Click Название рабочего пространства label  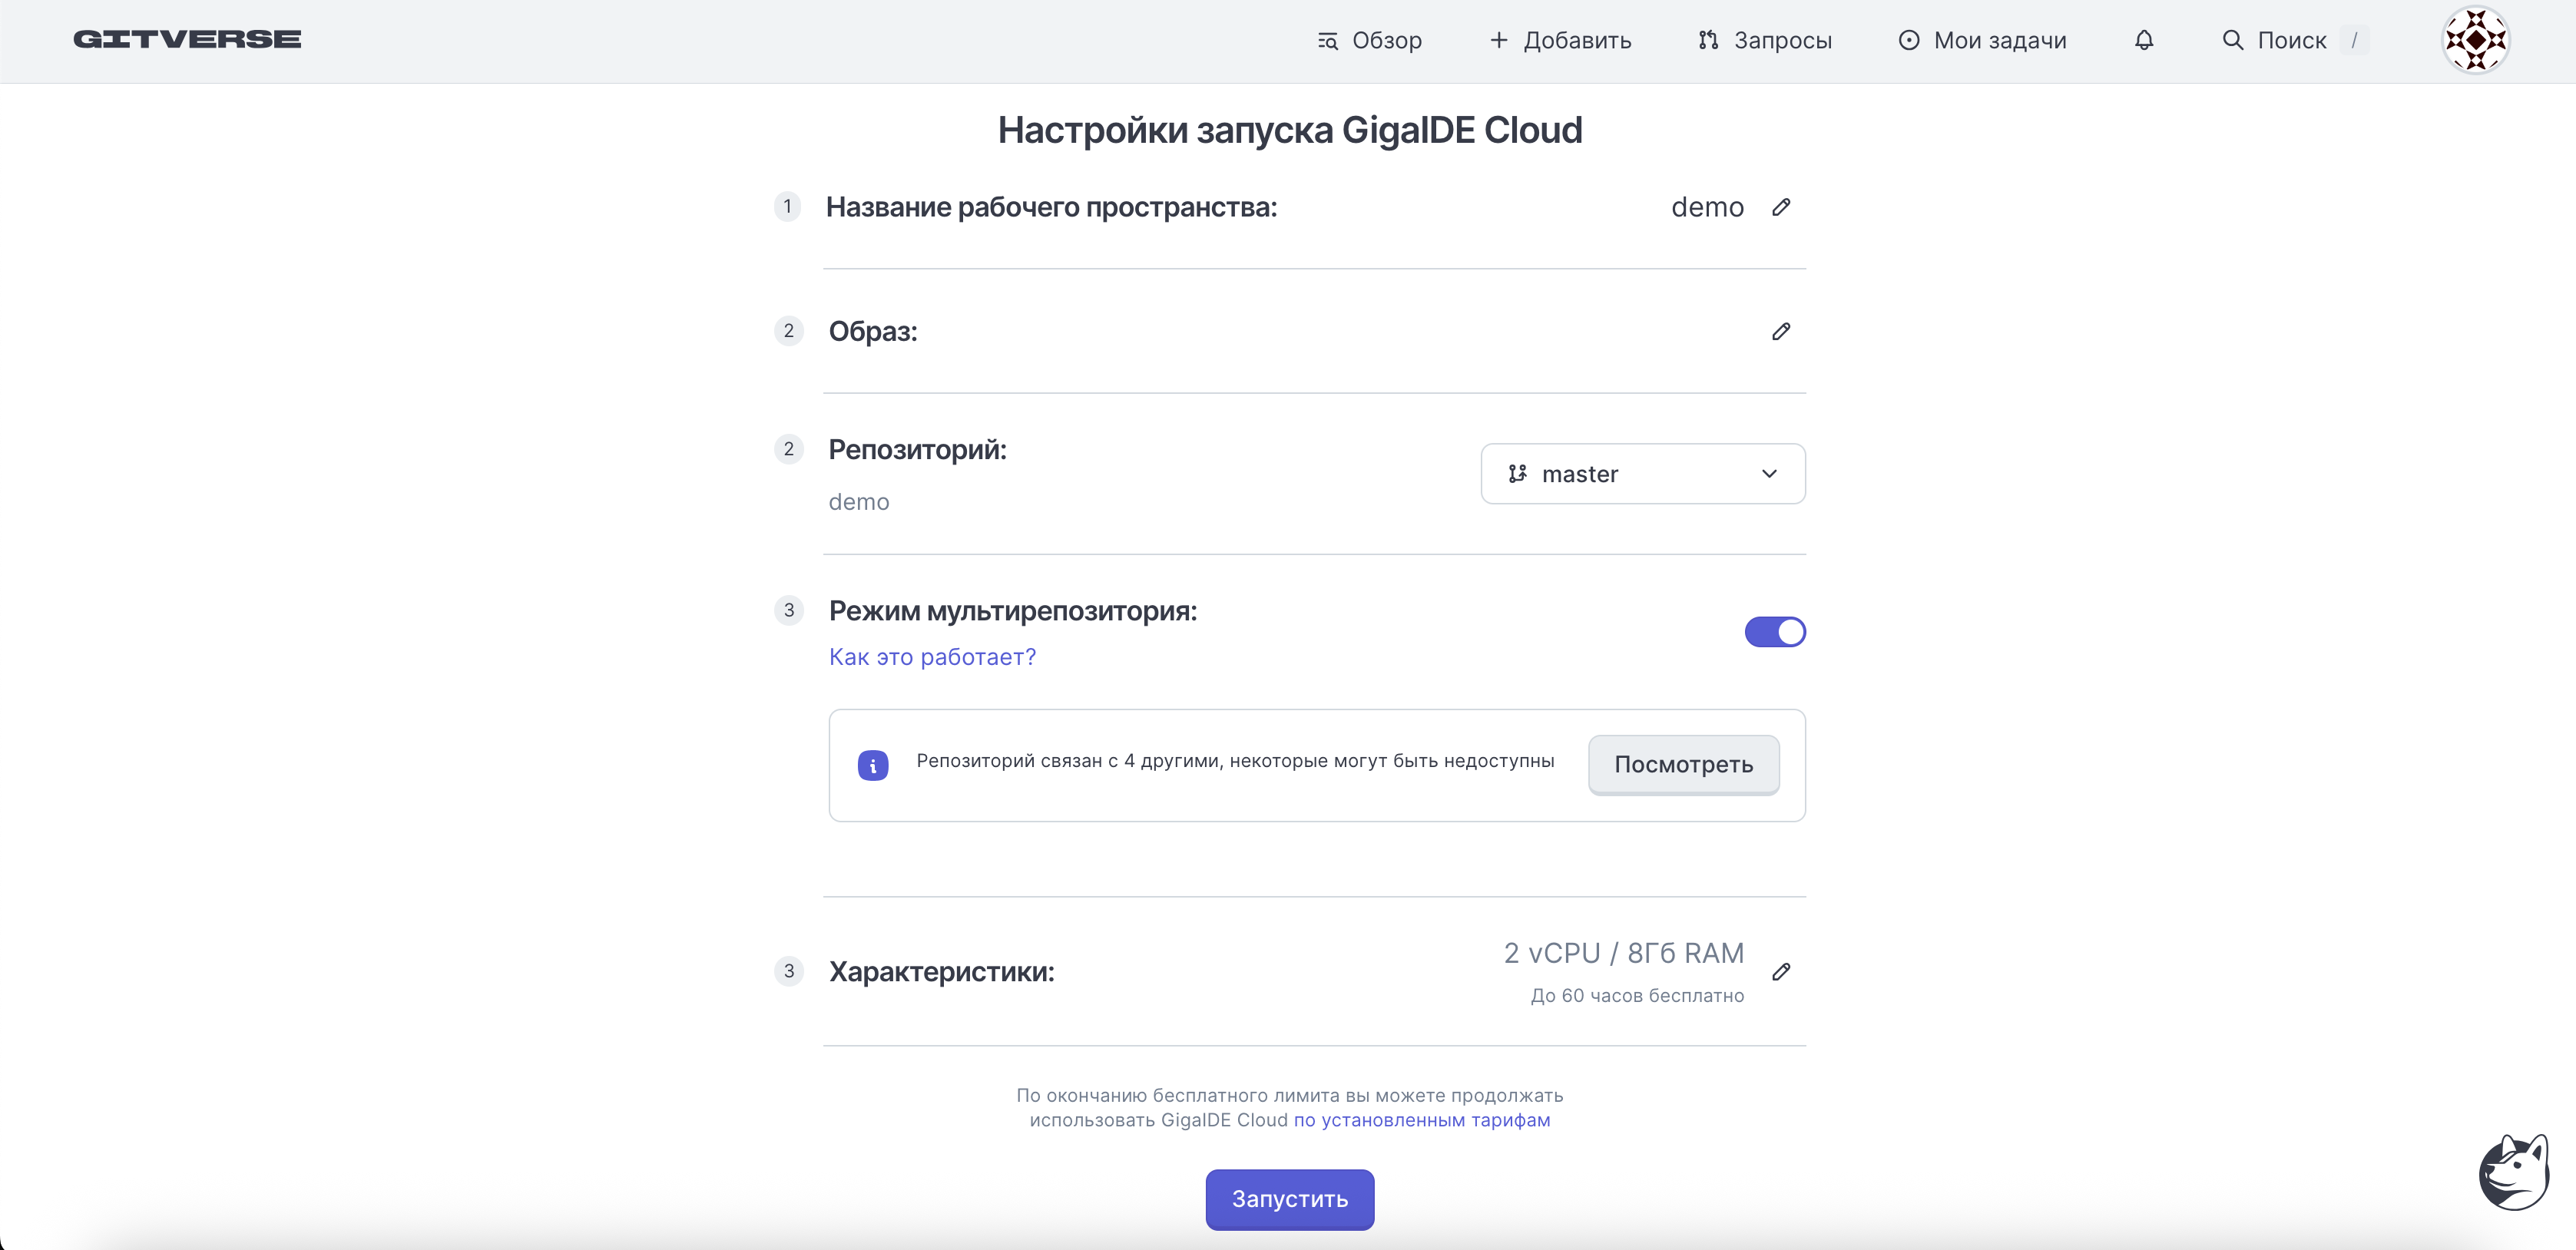coord(1052,207)
